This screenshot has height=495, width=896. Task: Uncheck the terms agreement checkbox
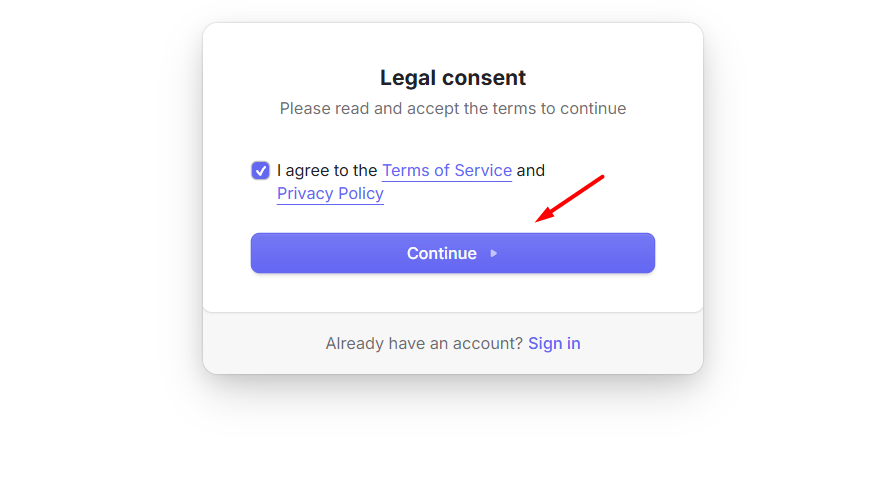pyautogui.click(x=260, y=170)
